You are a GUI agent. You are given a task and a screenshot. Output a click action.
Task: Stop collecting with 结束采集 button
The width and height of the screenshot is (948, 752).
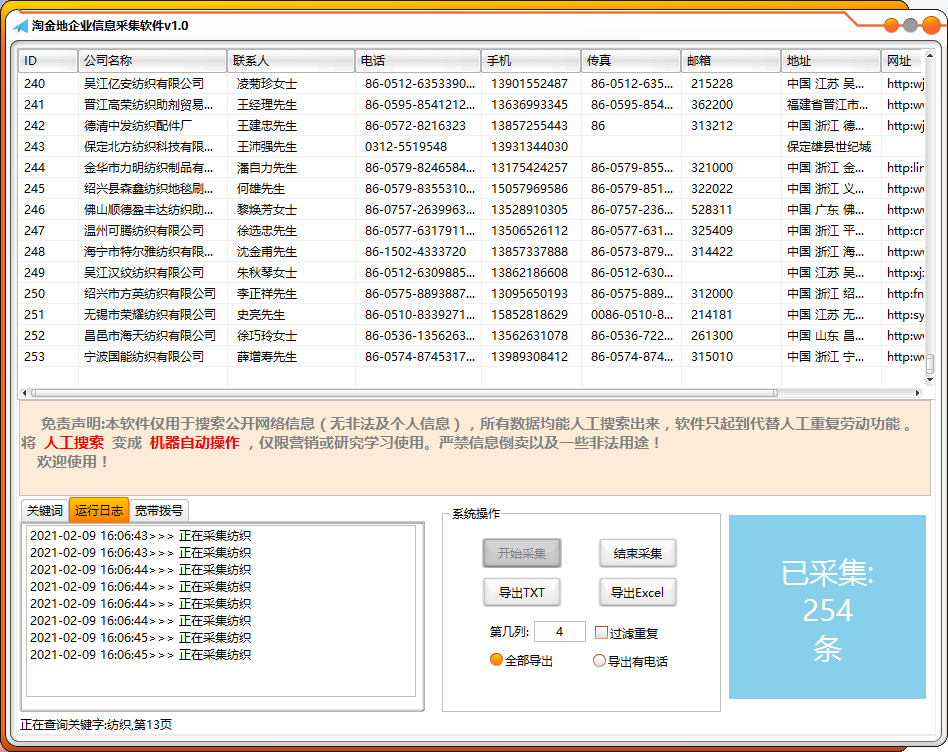coord(637,553)
